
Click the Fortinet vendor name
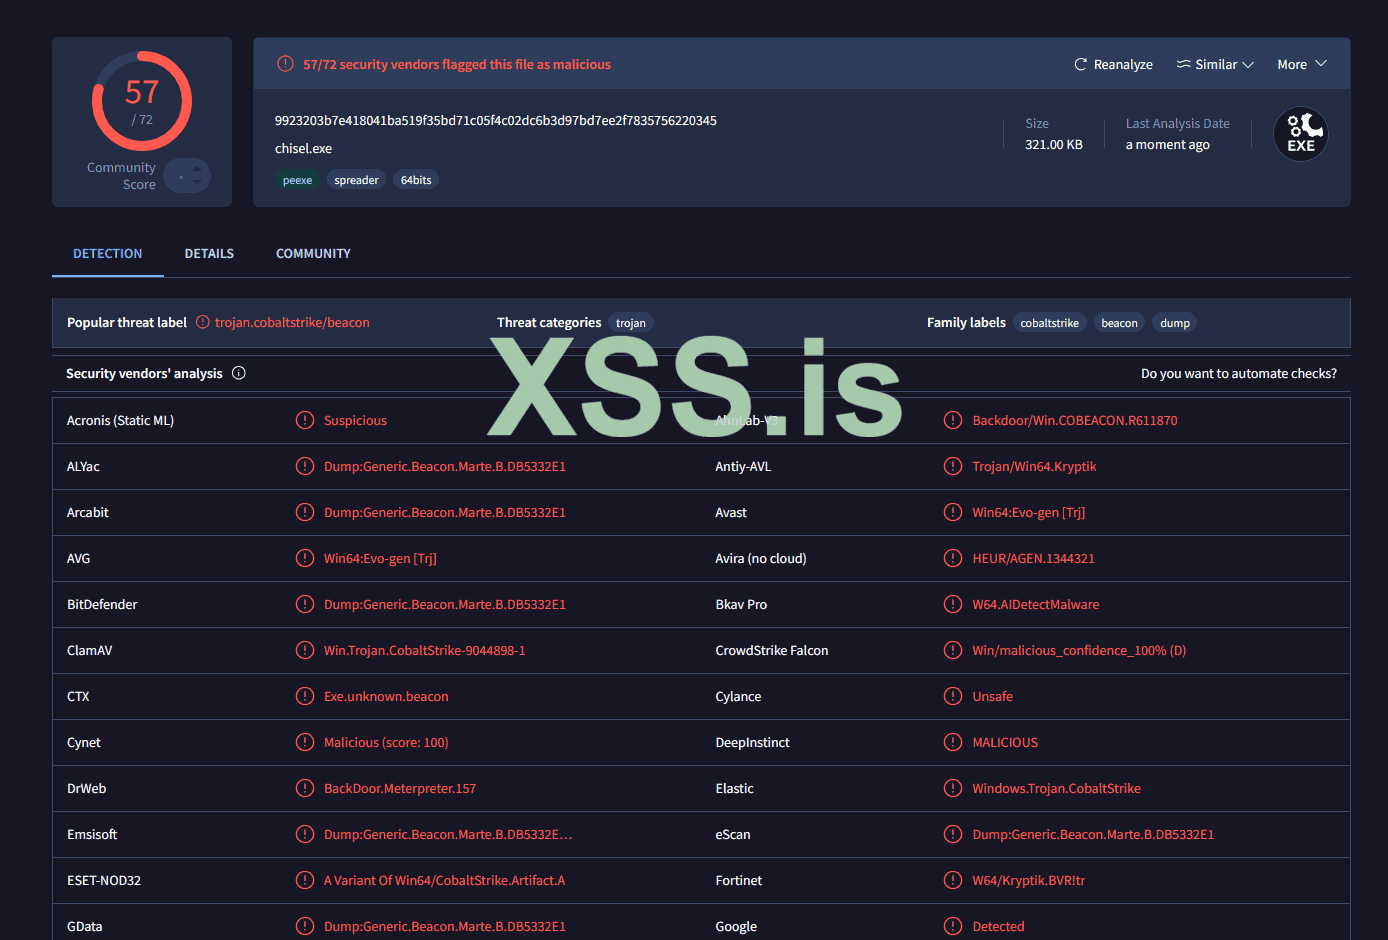(739, 880)
